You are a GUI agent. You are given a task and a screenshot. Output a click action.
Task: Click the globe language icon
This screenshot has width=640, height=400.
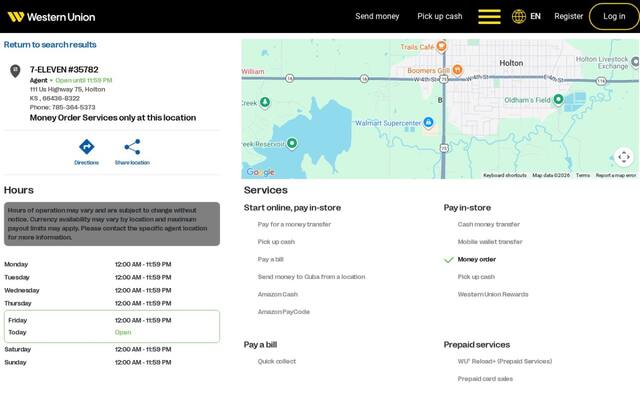(519, 16)
